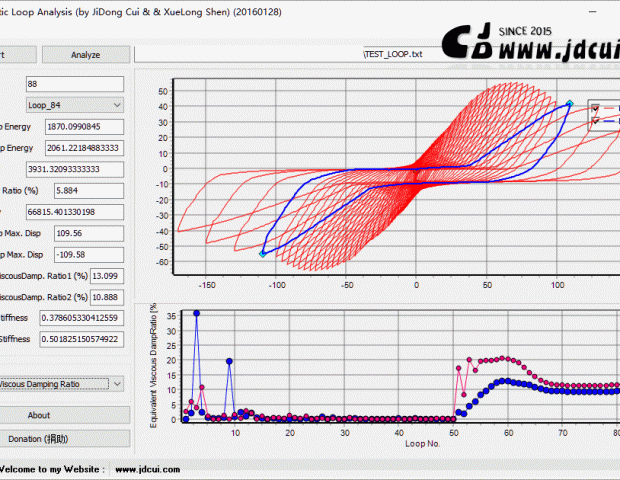The height and width of the screenshot is (480, 620).
Task: Toggle the blue series legend checkbox
Action: pyautogui.click(x=596, y=122)
